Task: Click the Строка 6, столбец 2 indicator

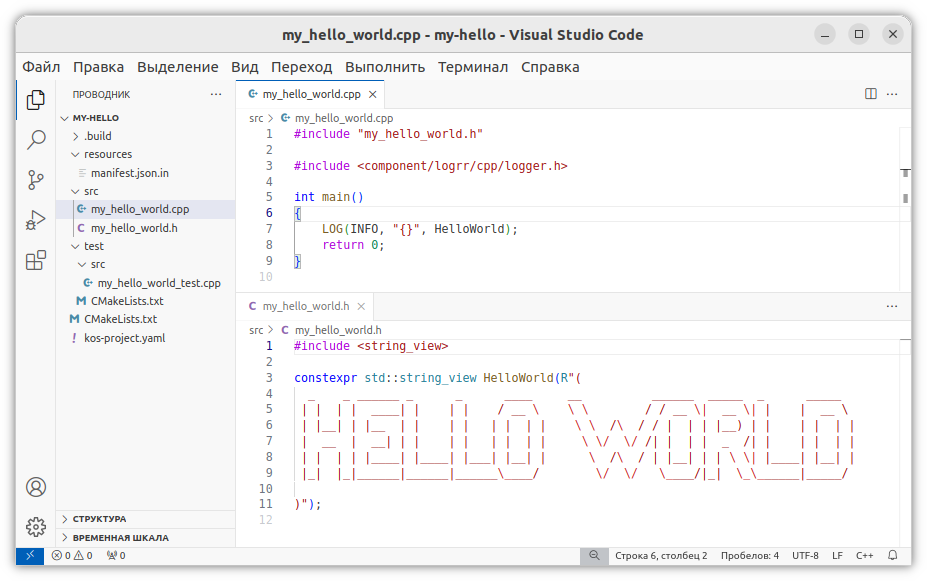Action: (x=661, y=556)
